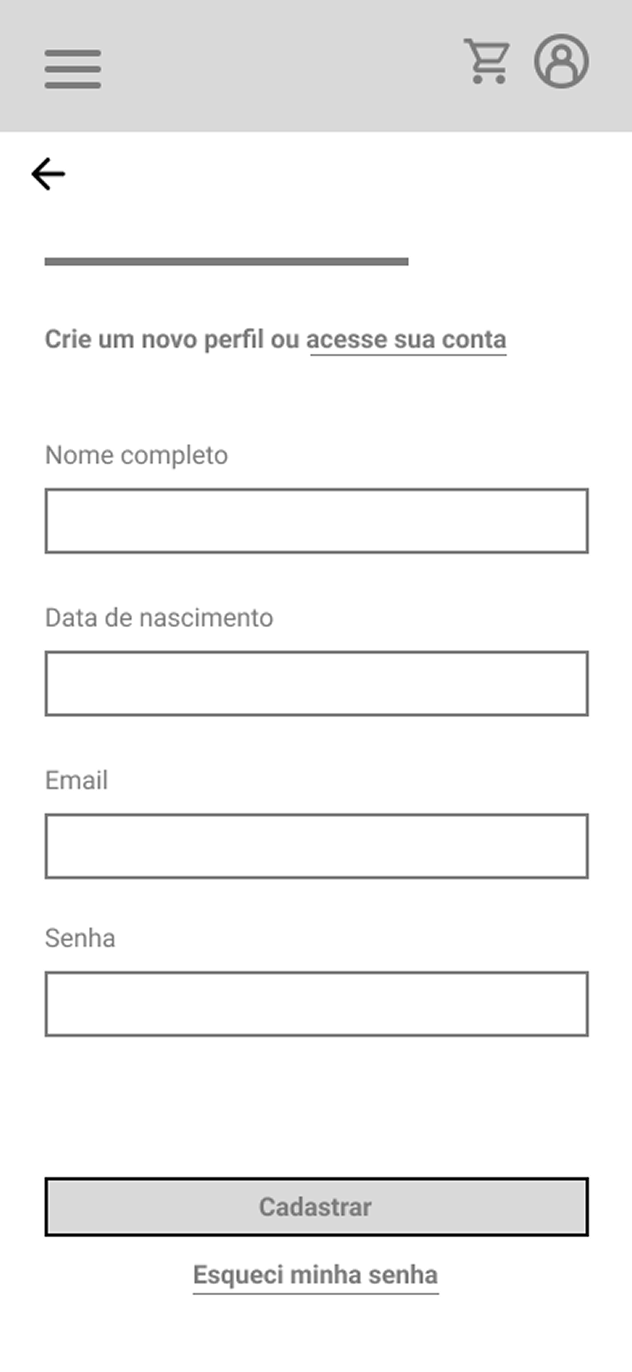632x1372 pixels.
Task: Click the word 'perfil' in the heading
Action: [233, 340]
